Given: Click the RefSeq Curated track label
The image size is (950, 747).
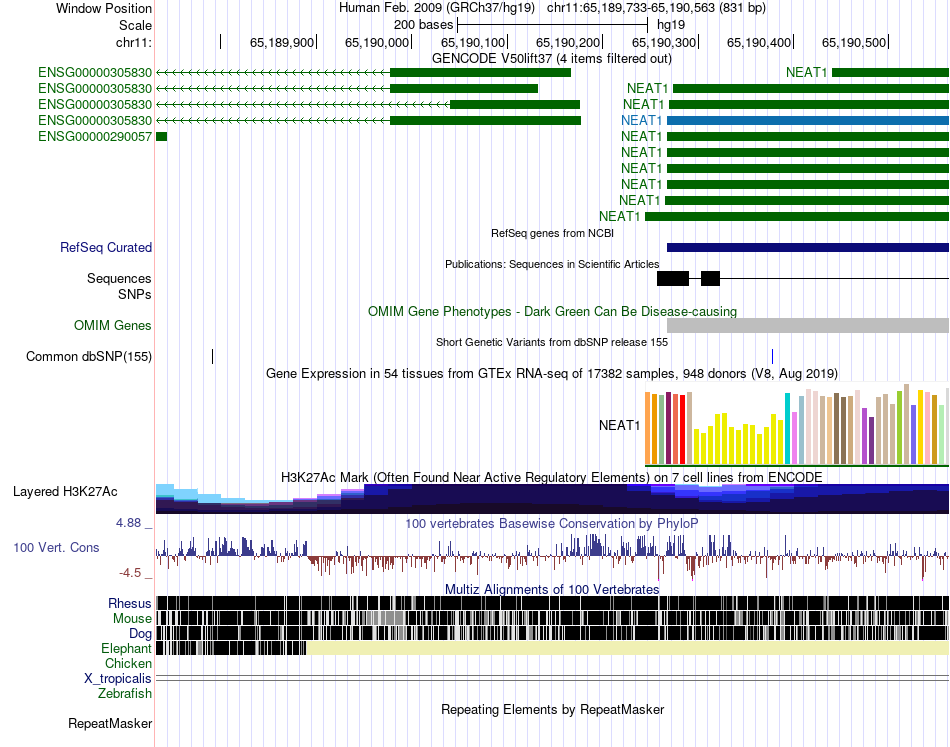Looking at the screenshot, I should 106,247.
